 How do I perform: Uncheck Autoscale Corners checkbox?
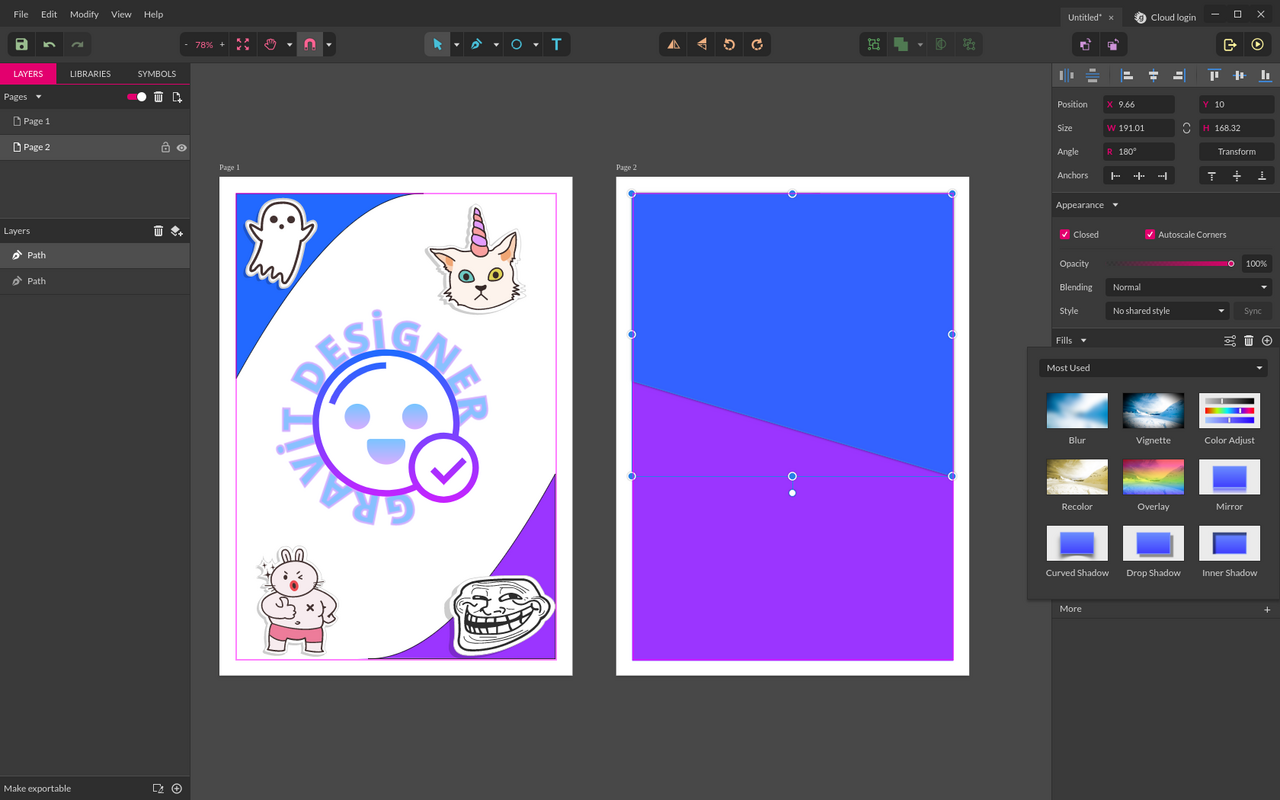(1150, 235)
